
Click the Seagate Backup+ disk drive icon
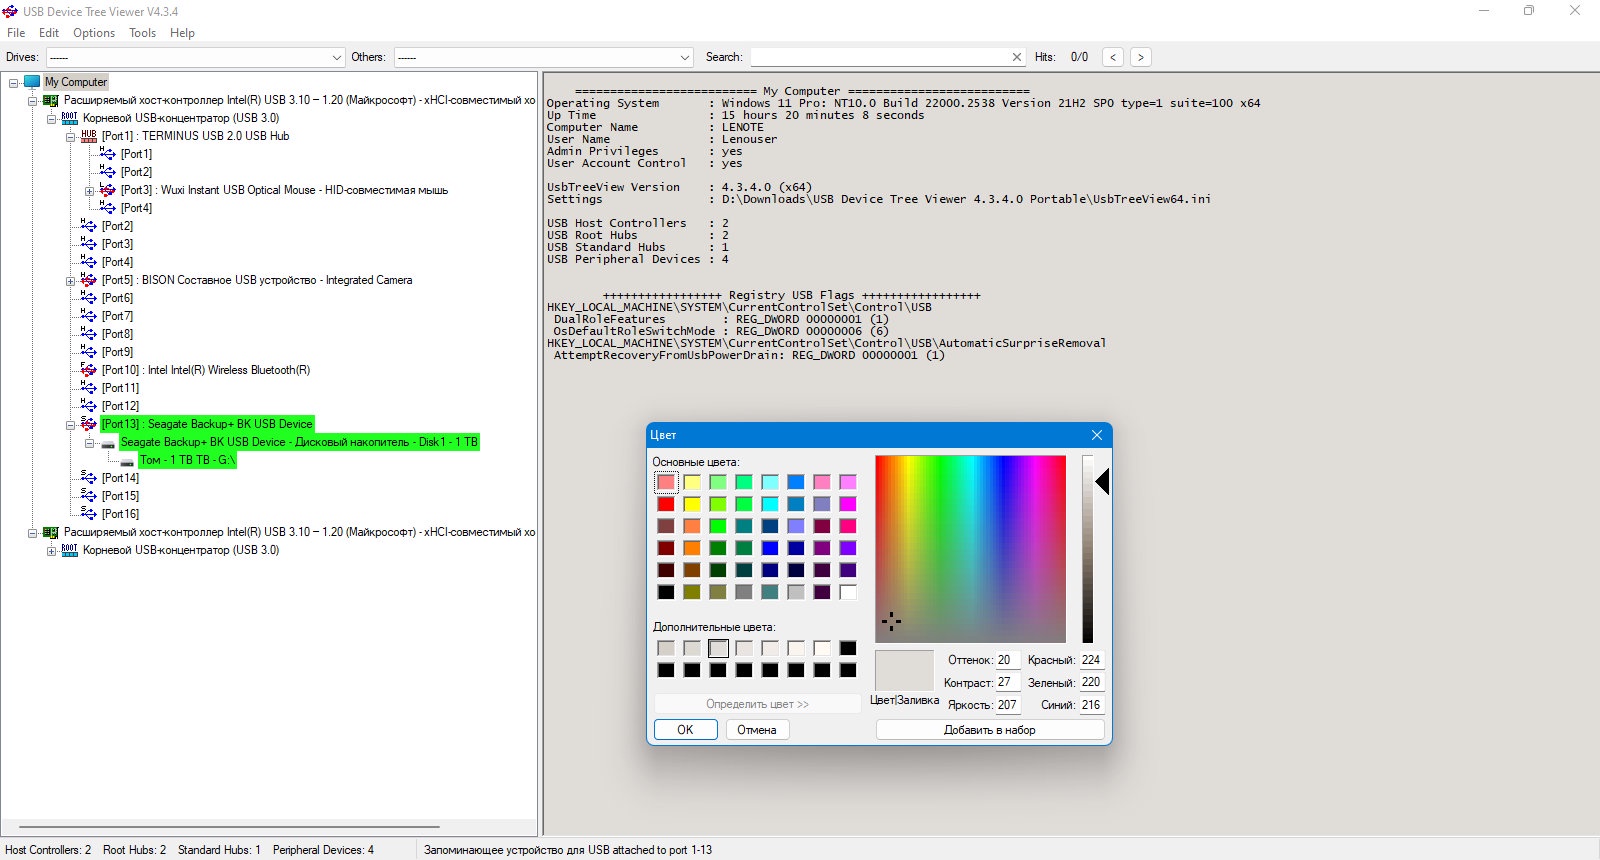108,443
